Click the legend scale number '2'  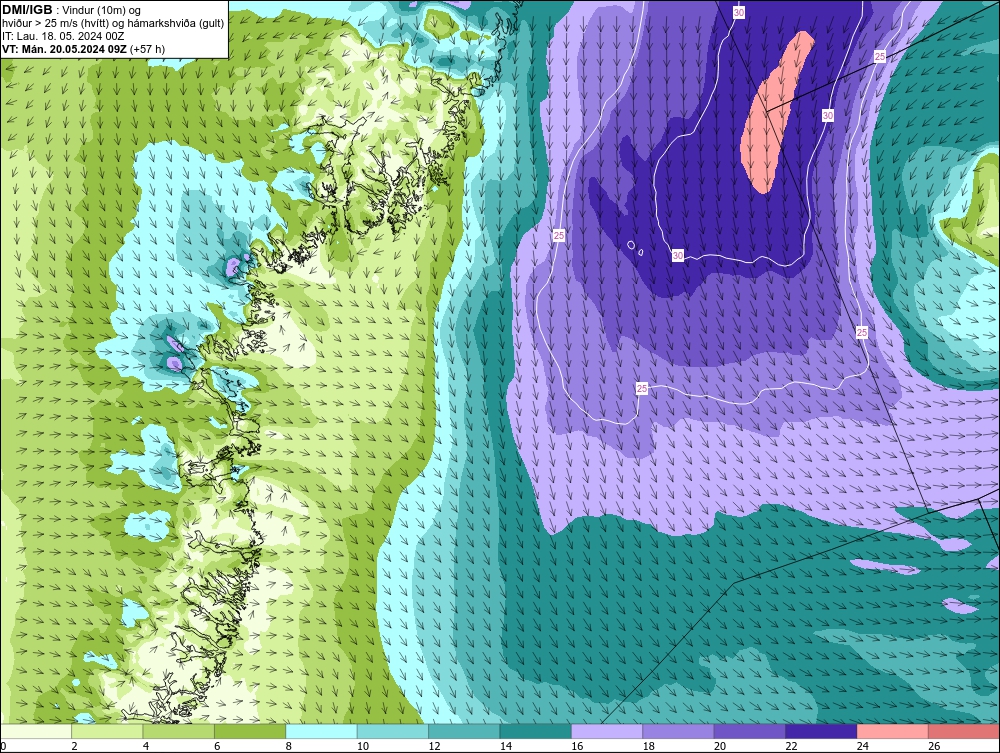74,746
